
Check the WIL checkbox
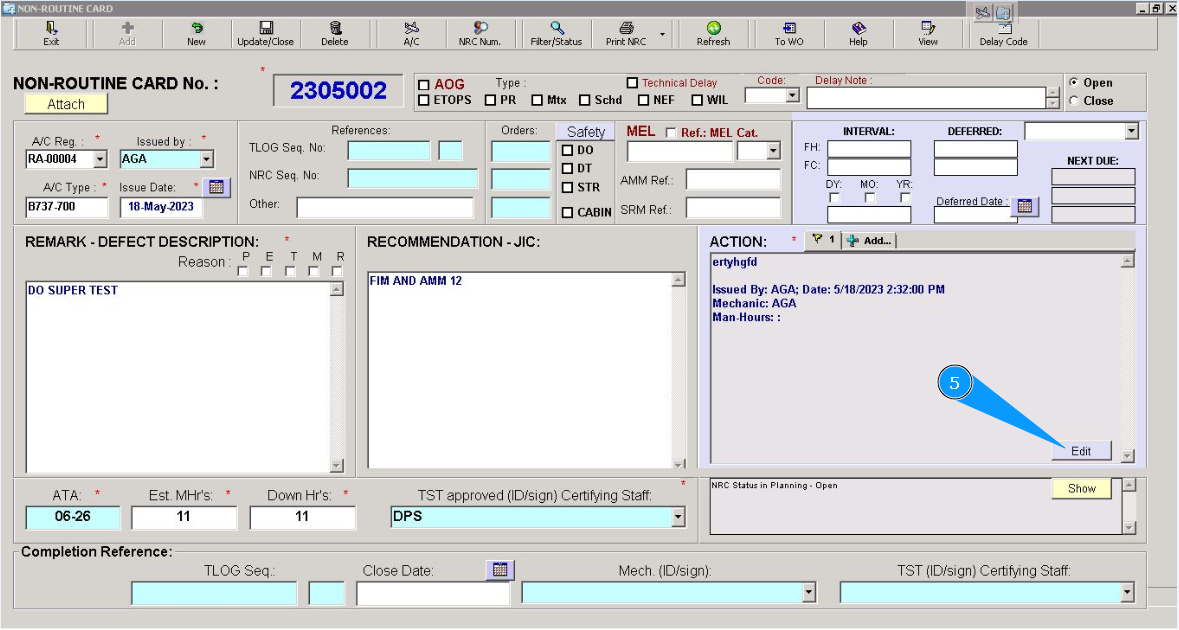697,100
